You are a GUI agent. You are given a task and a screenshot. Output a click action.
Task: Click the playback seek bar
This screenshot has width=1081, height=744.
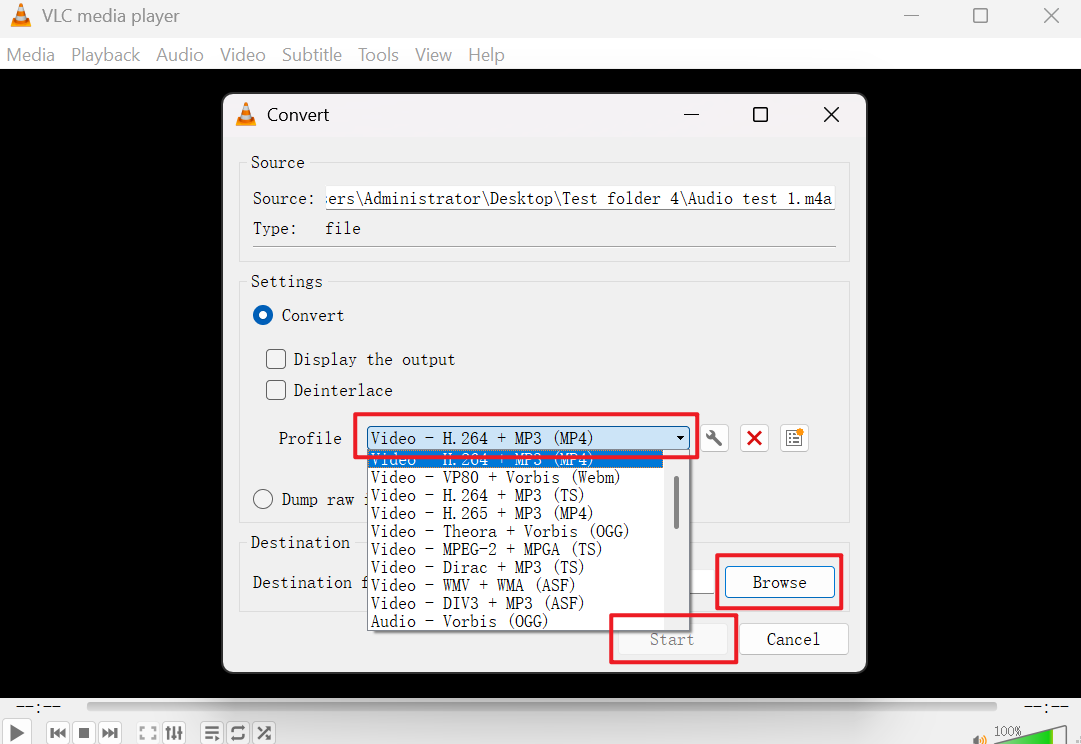542,706
